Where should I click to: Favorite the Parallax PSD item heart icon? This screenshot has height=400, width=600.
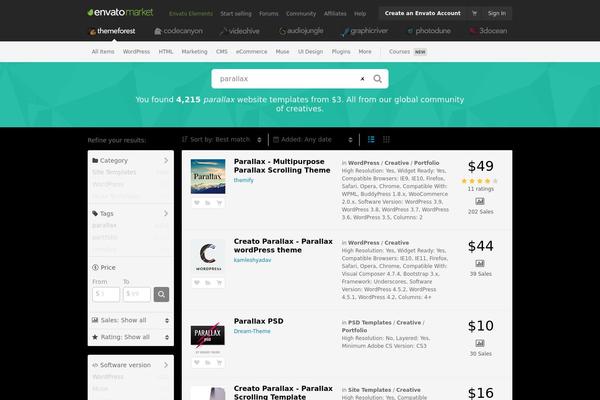(x=197, y=362)
